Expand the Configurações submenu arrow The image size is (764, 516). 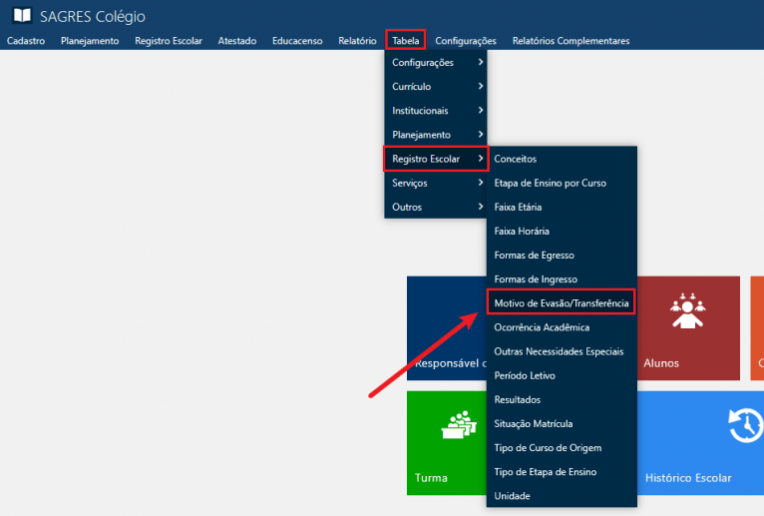coord(481,63)
